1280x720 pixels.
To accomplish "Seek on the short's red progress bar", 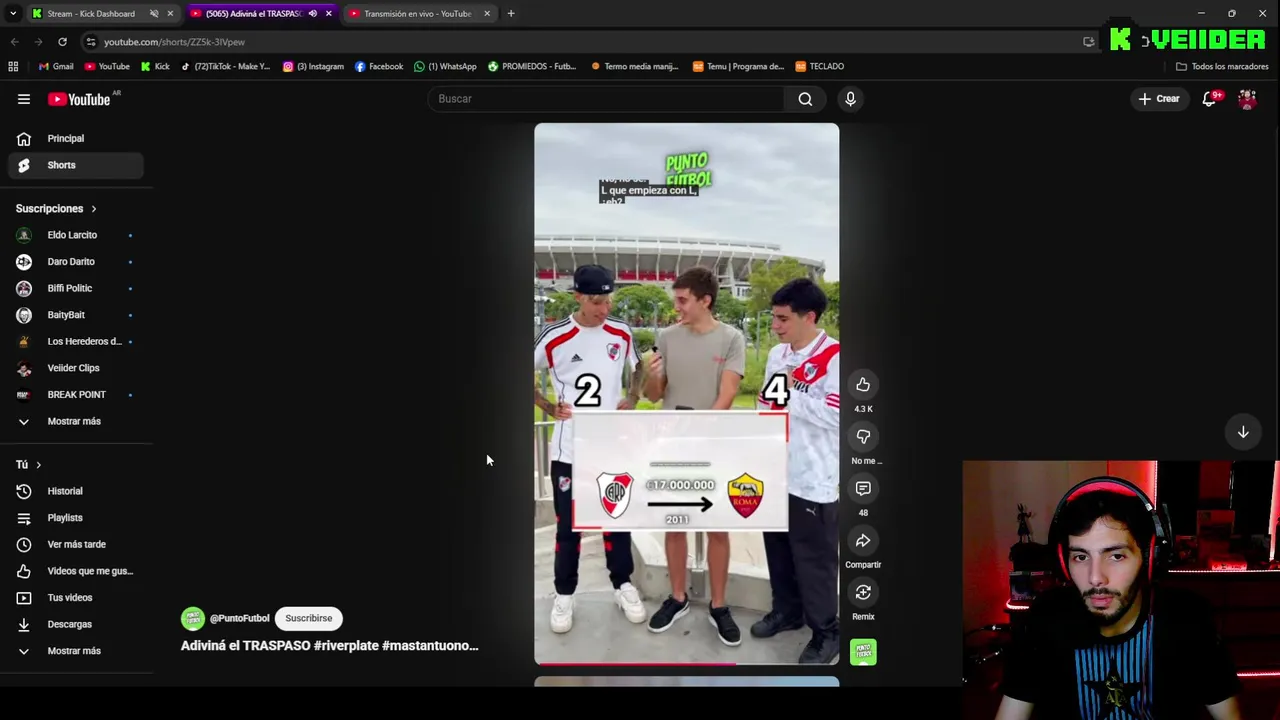I will [x=686, y=663].
